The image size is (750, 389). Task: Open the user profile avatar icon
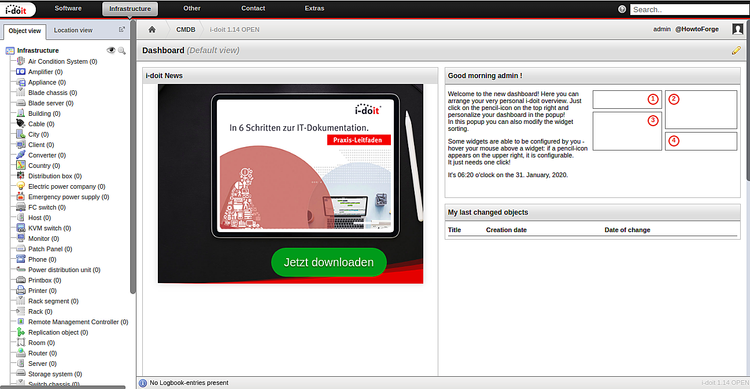click(738, 29)
